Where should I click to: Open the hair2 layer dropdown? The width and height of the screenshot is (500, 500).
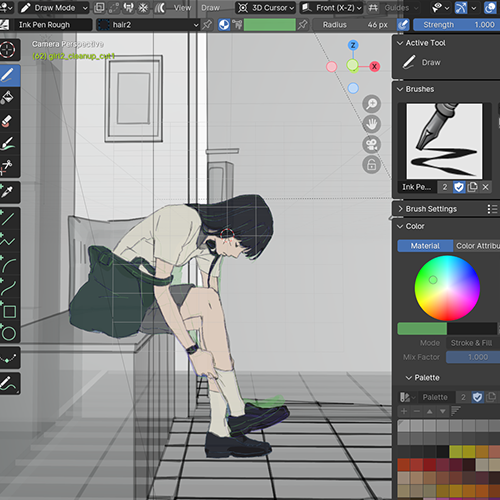[x=148, y=25]
